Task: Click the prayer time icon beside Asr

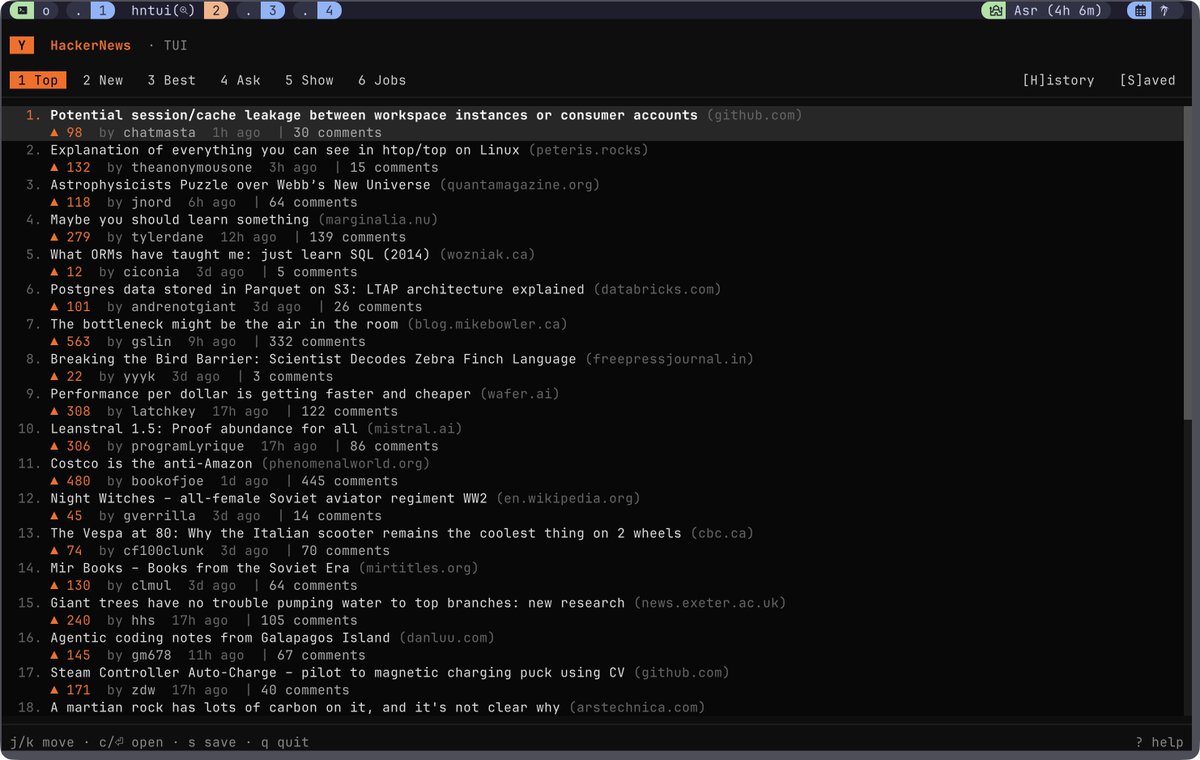Action: coord(994,11)
